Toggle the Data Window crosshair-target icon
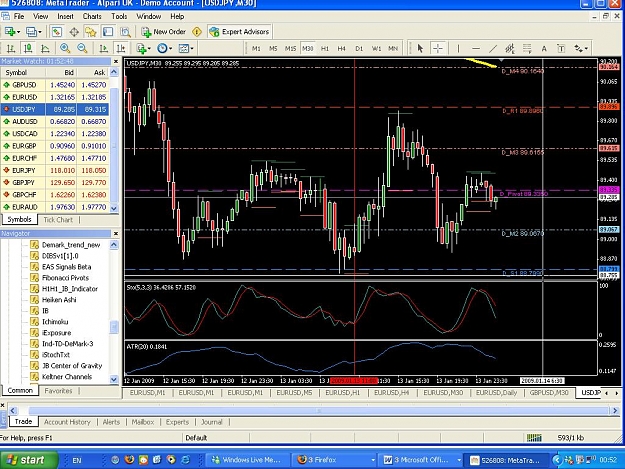The width and height of the screenshot is (625, 469). click(74, 32)
